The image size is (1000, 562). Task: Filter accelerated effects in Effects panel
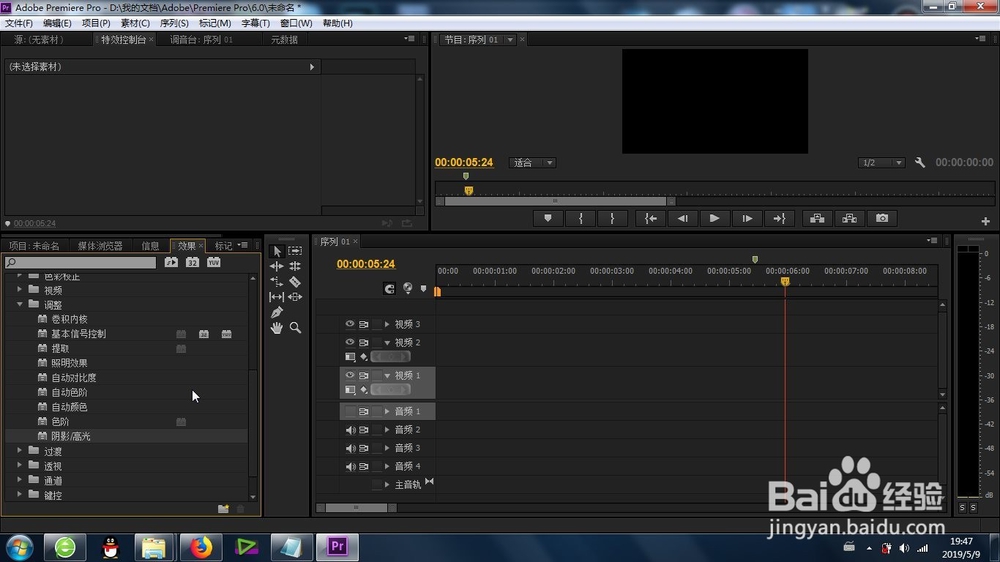click(x=171, y=262)
